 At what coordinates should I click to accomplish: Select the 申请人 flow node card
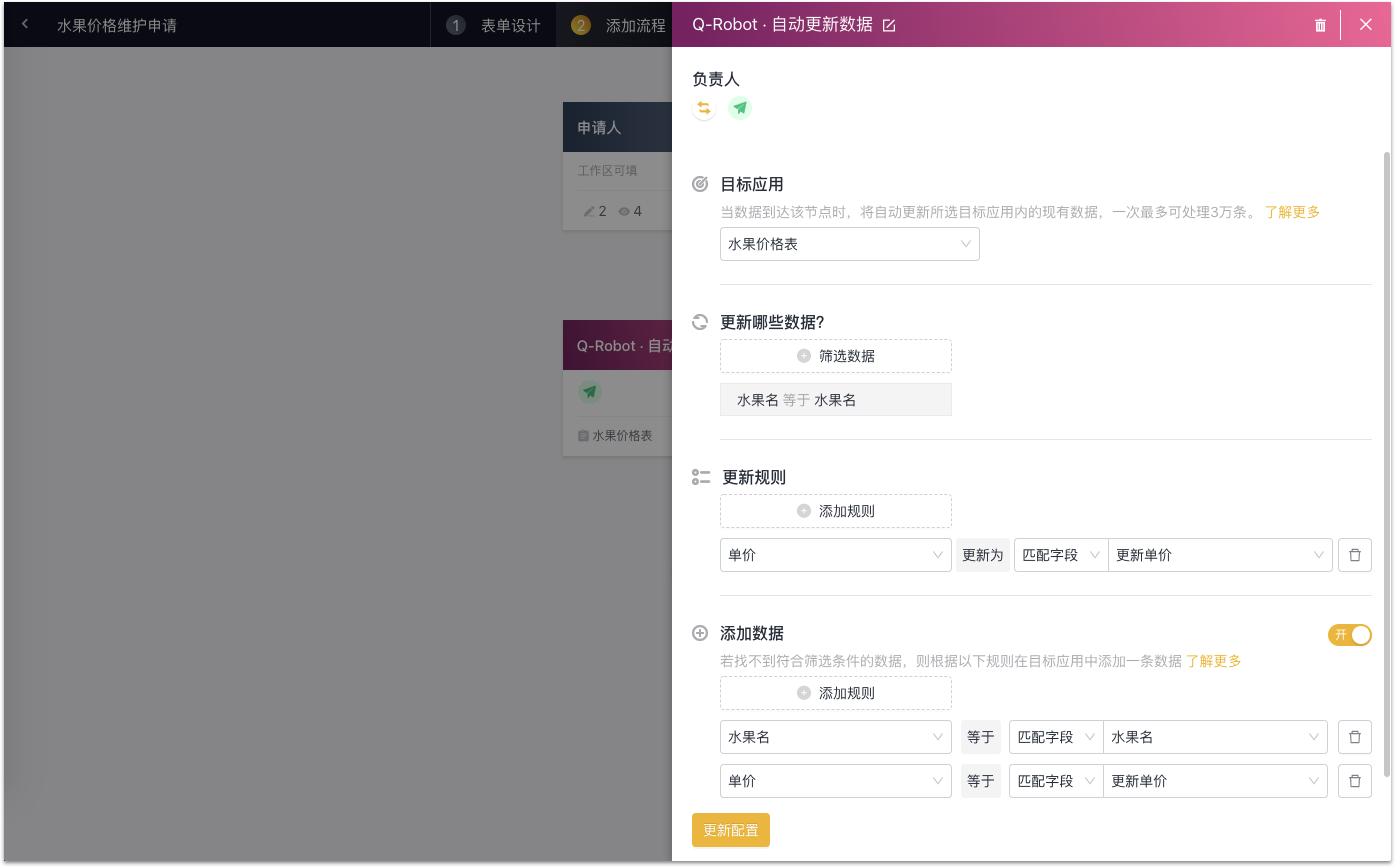(x=617, y=166)
